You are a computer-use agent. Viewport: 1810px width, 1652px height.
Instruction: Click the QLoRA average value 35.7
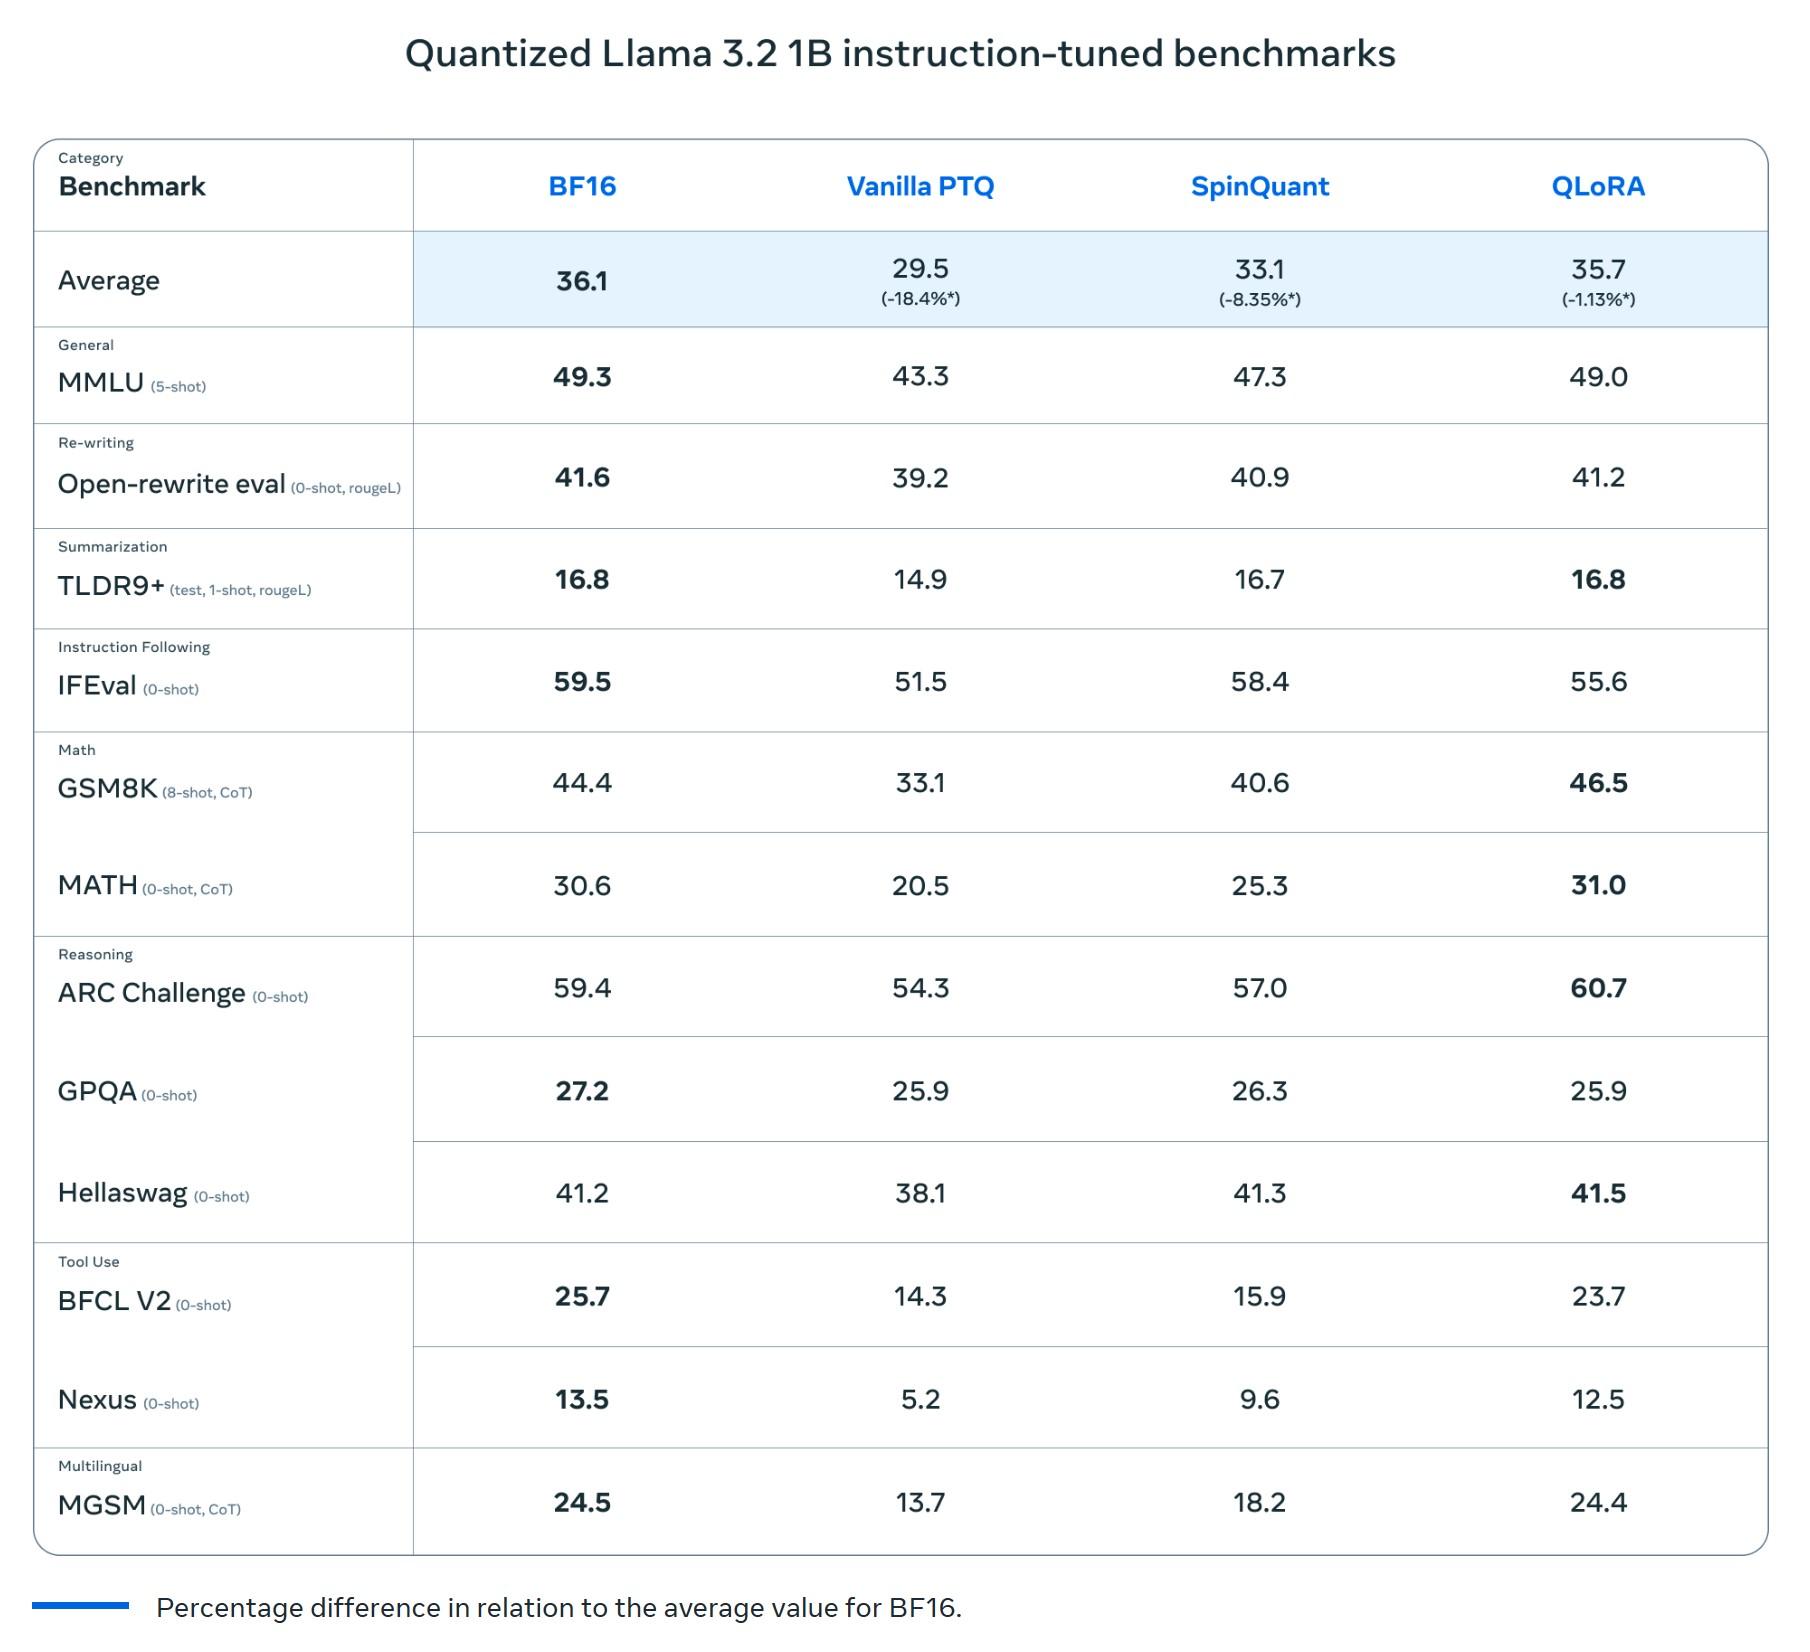pyautogui.click(x=1598, y=269)
